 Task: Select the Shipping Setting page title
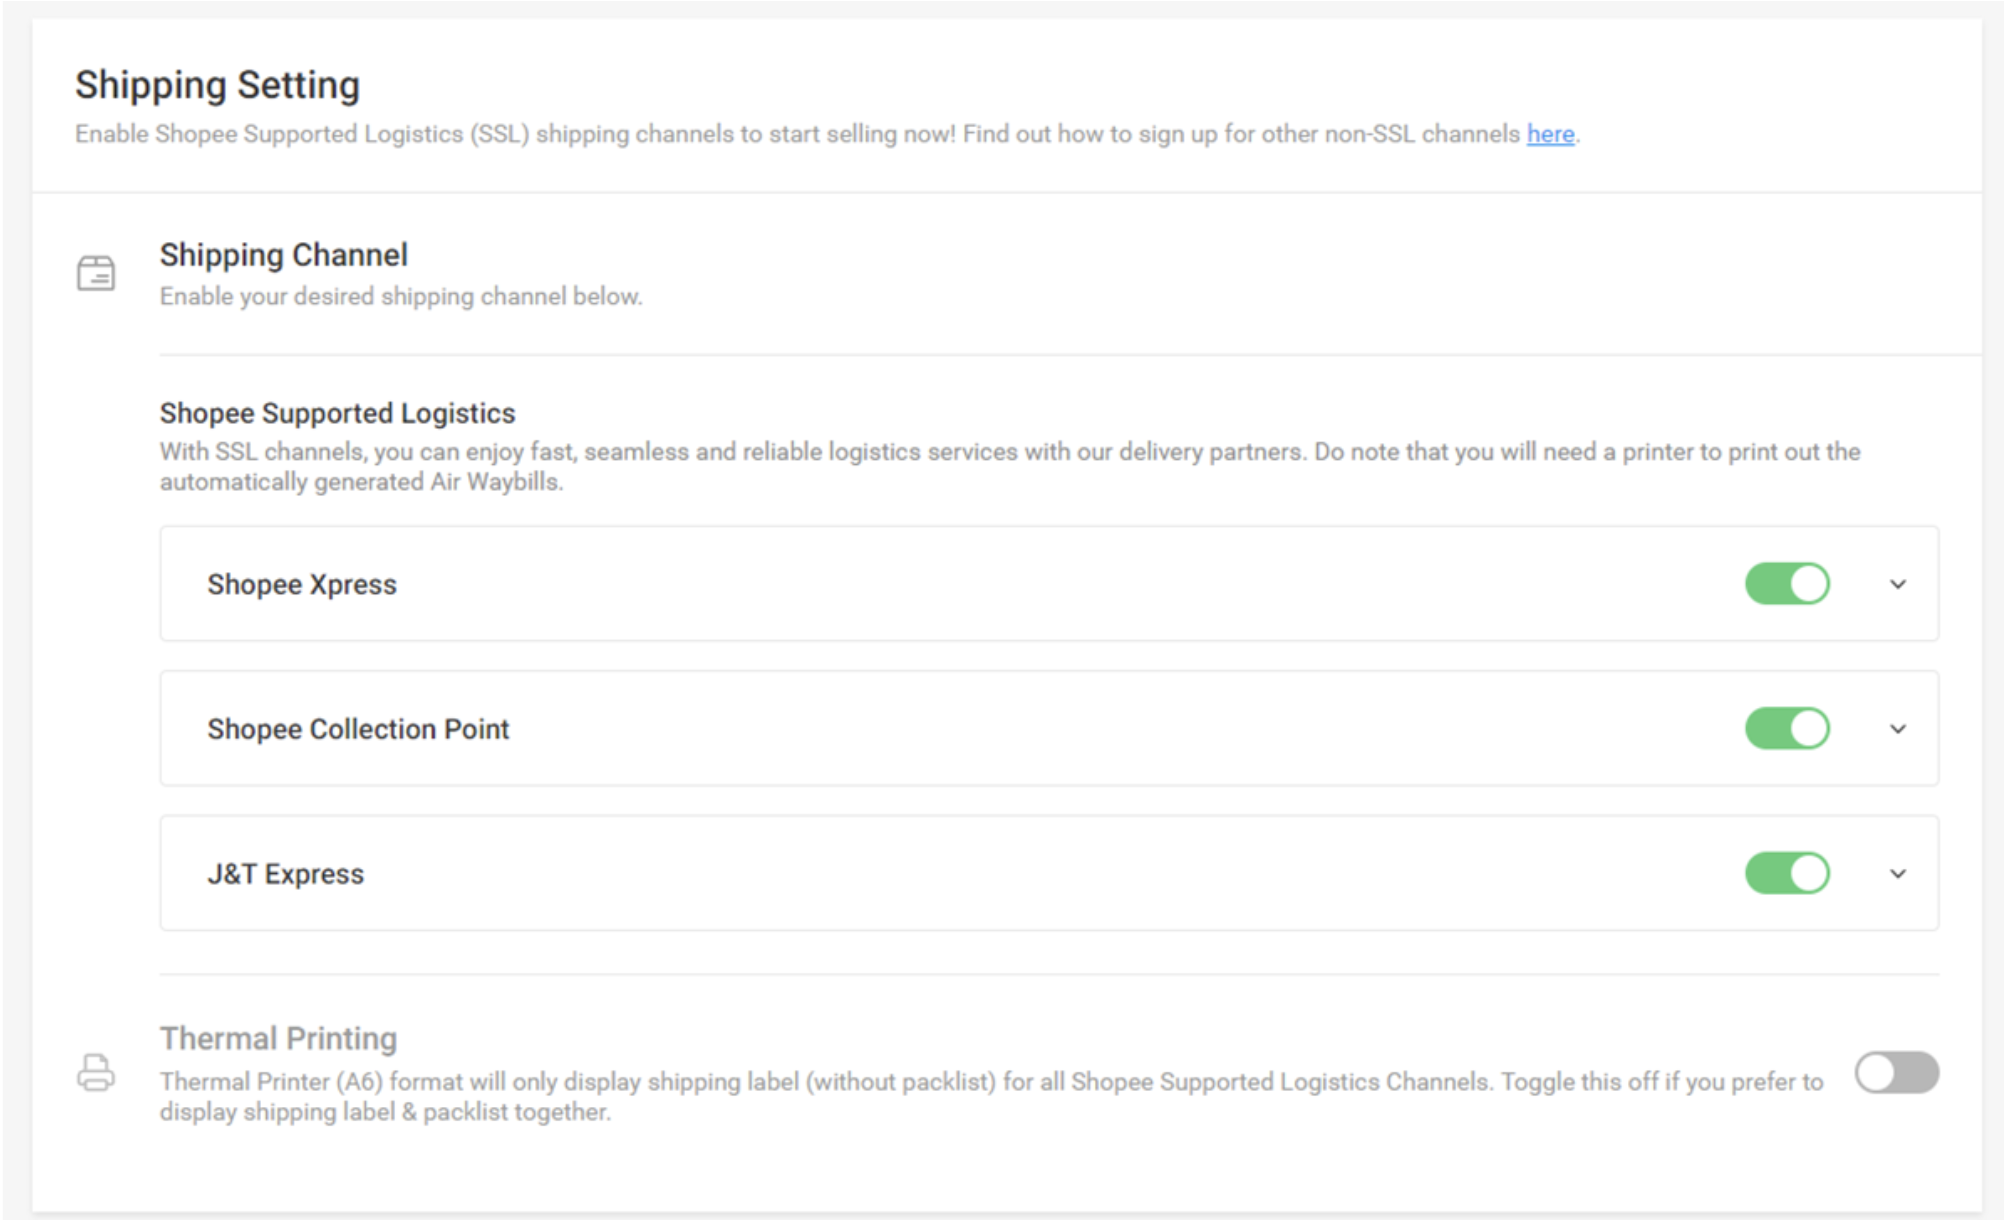(217, 86)
